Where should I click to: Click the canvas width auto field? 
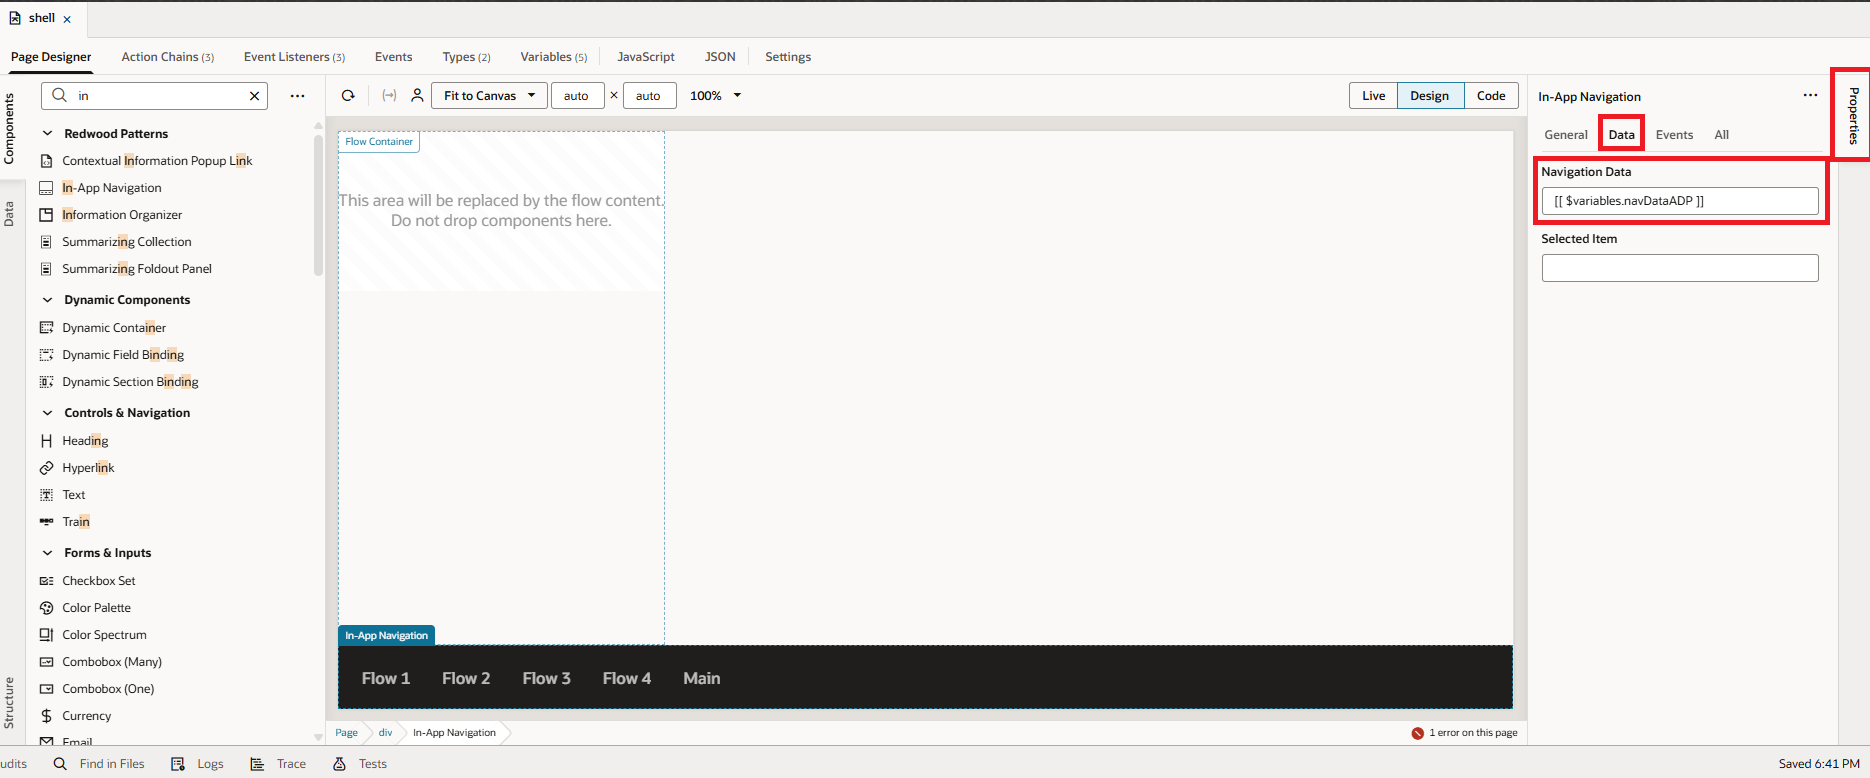(x=577, y=96)
